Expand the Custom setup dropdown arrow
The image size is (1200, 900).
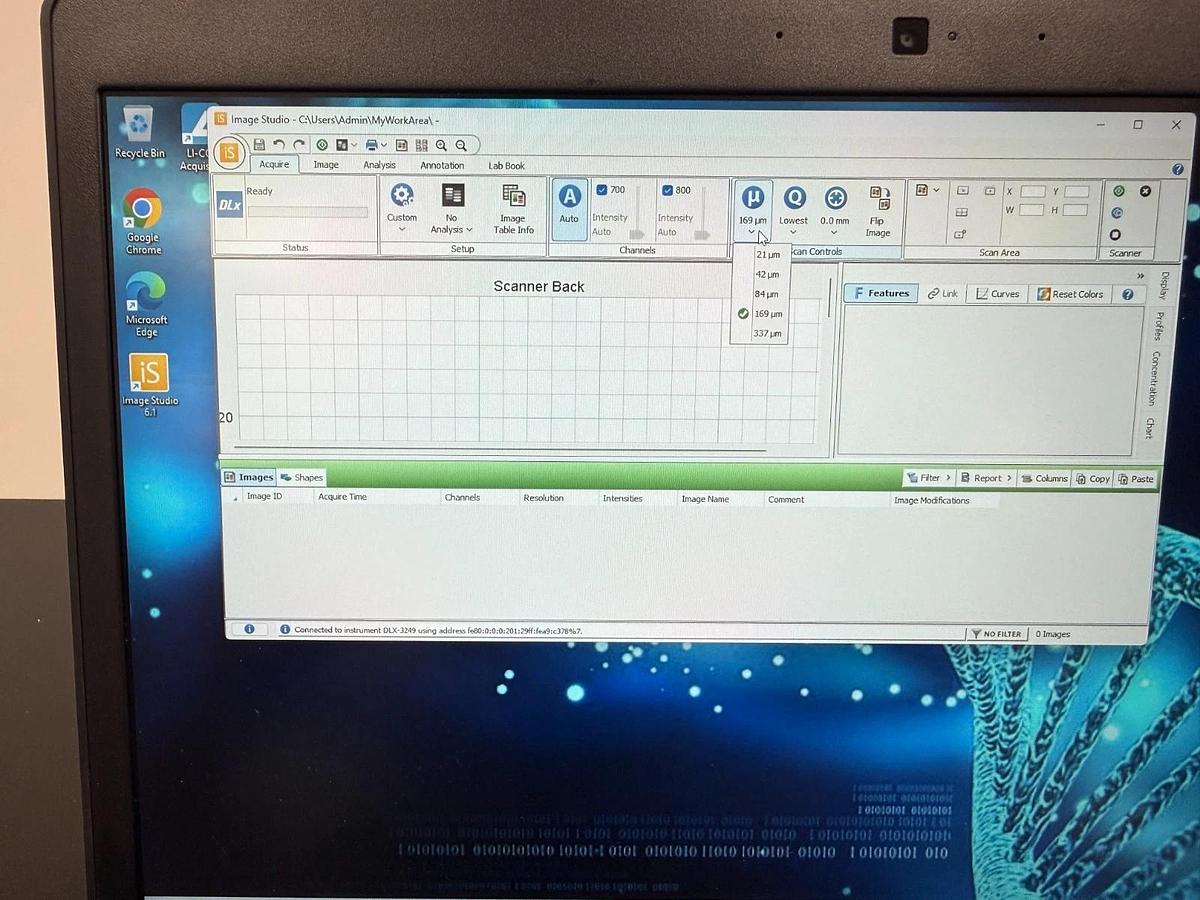[x=402, y=230]
